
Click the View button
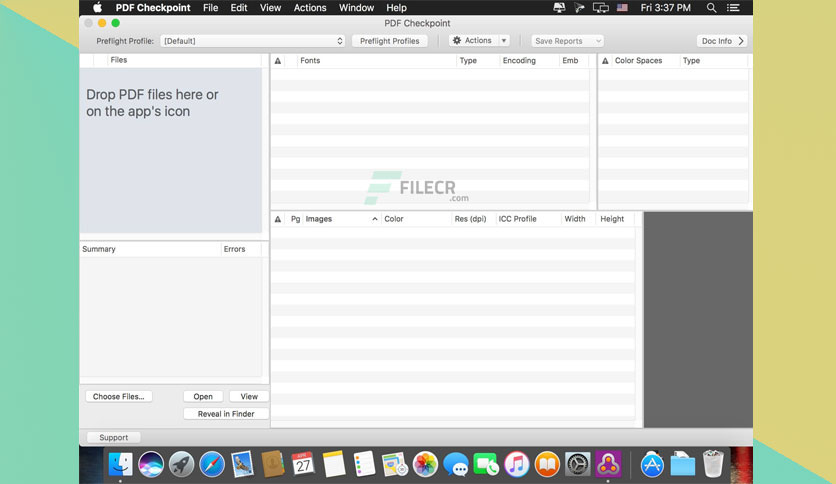248,397
